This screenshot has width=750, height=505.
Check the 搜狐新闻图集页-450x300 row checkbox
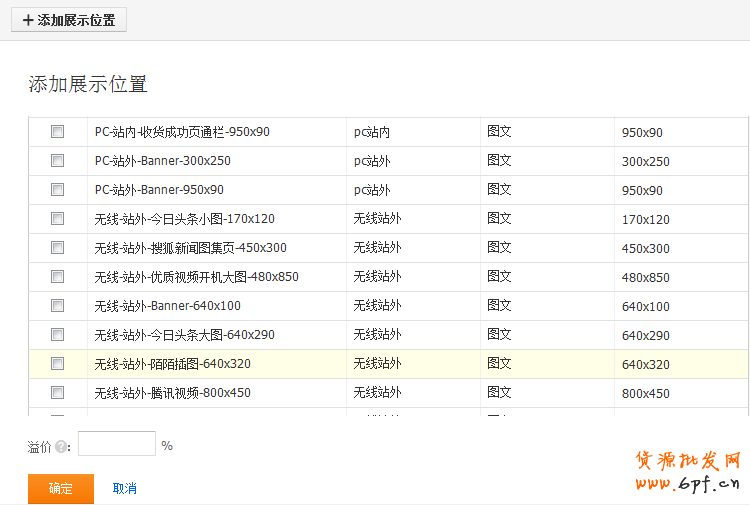57,248
